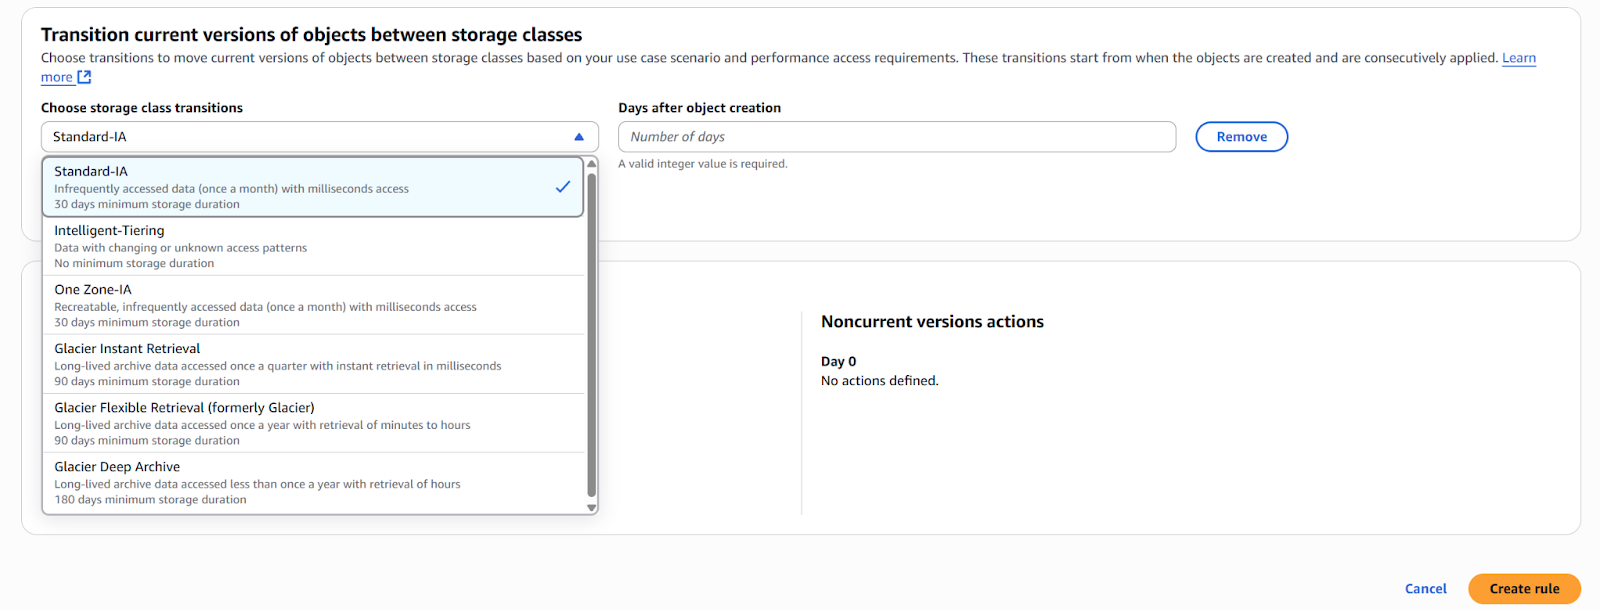Click 'A valid integer value is required.' message
This screenshot has height=611, width=1600.
tap(703, 164)
